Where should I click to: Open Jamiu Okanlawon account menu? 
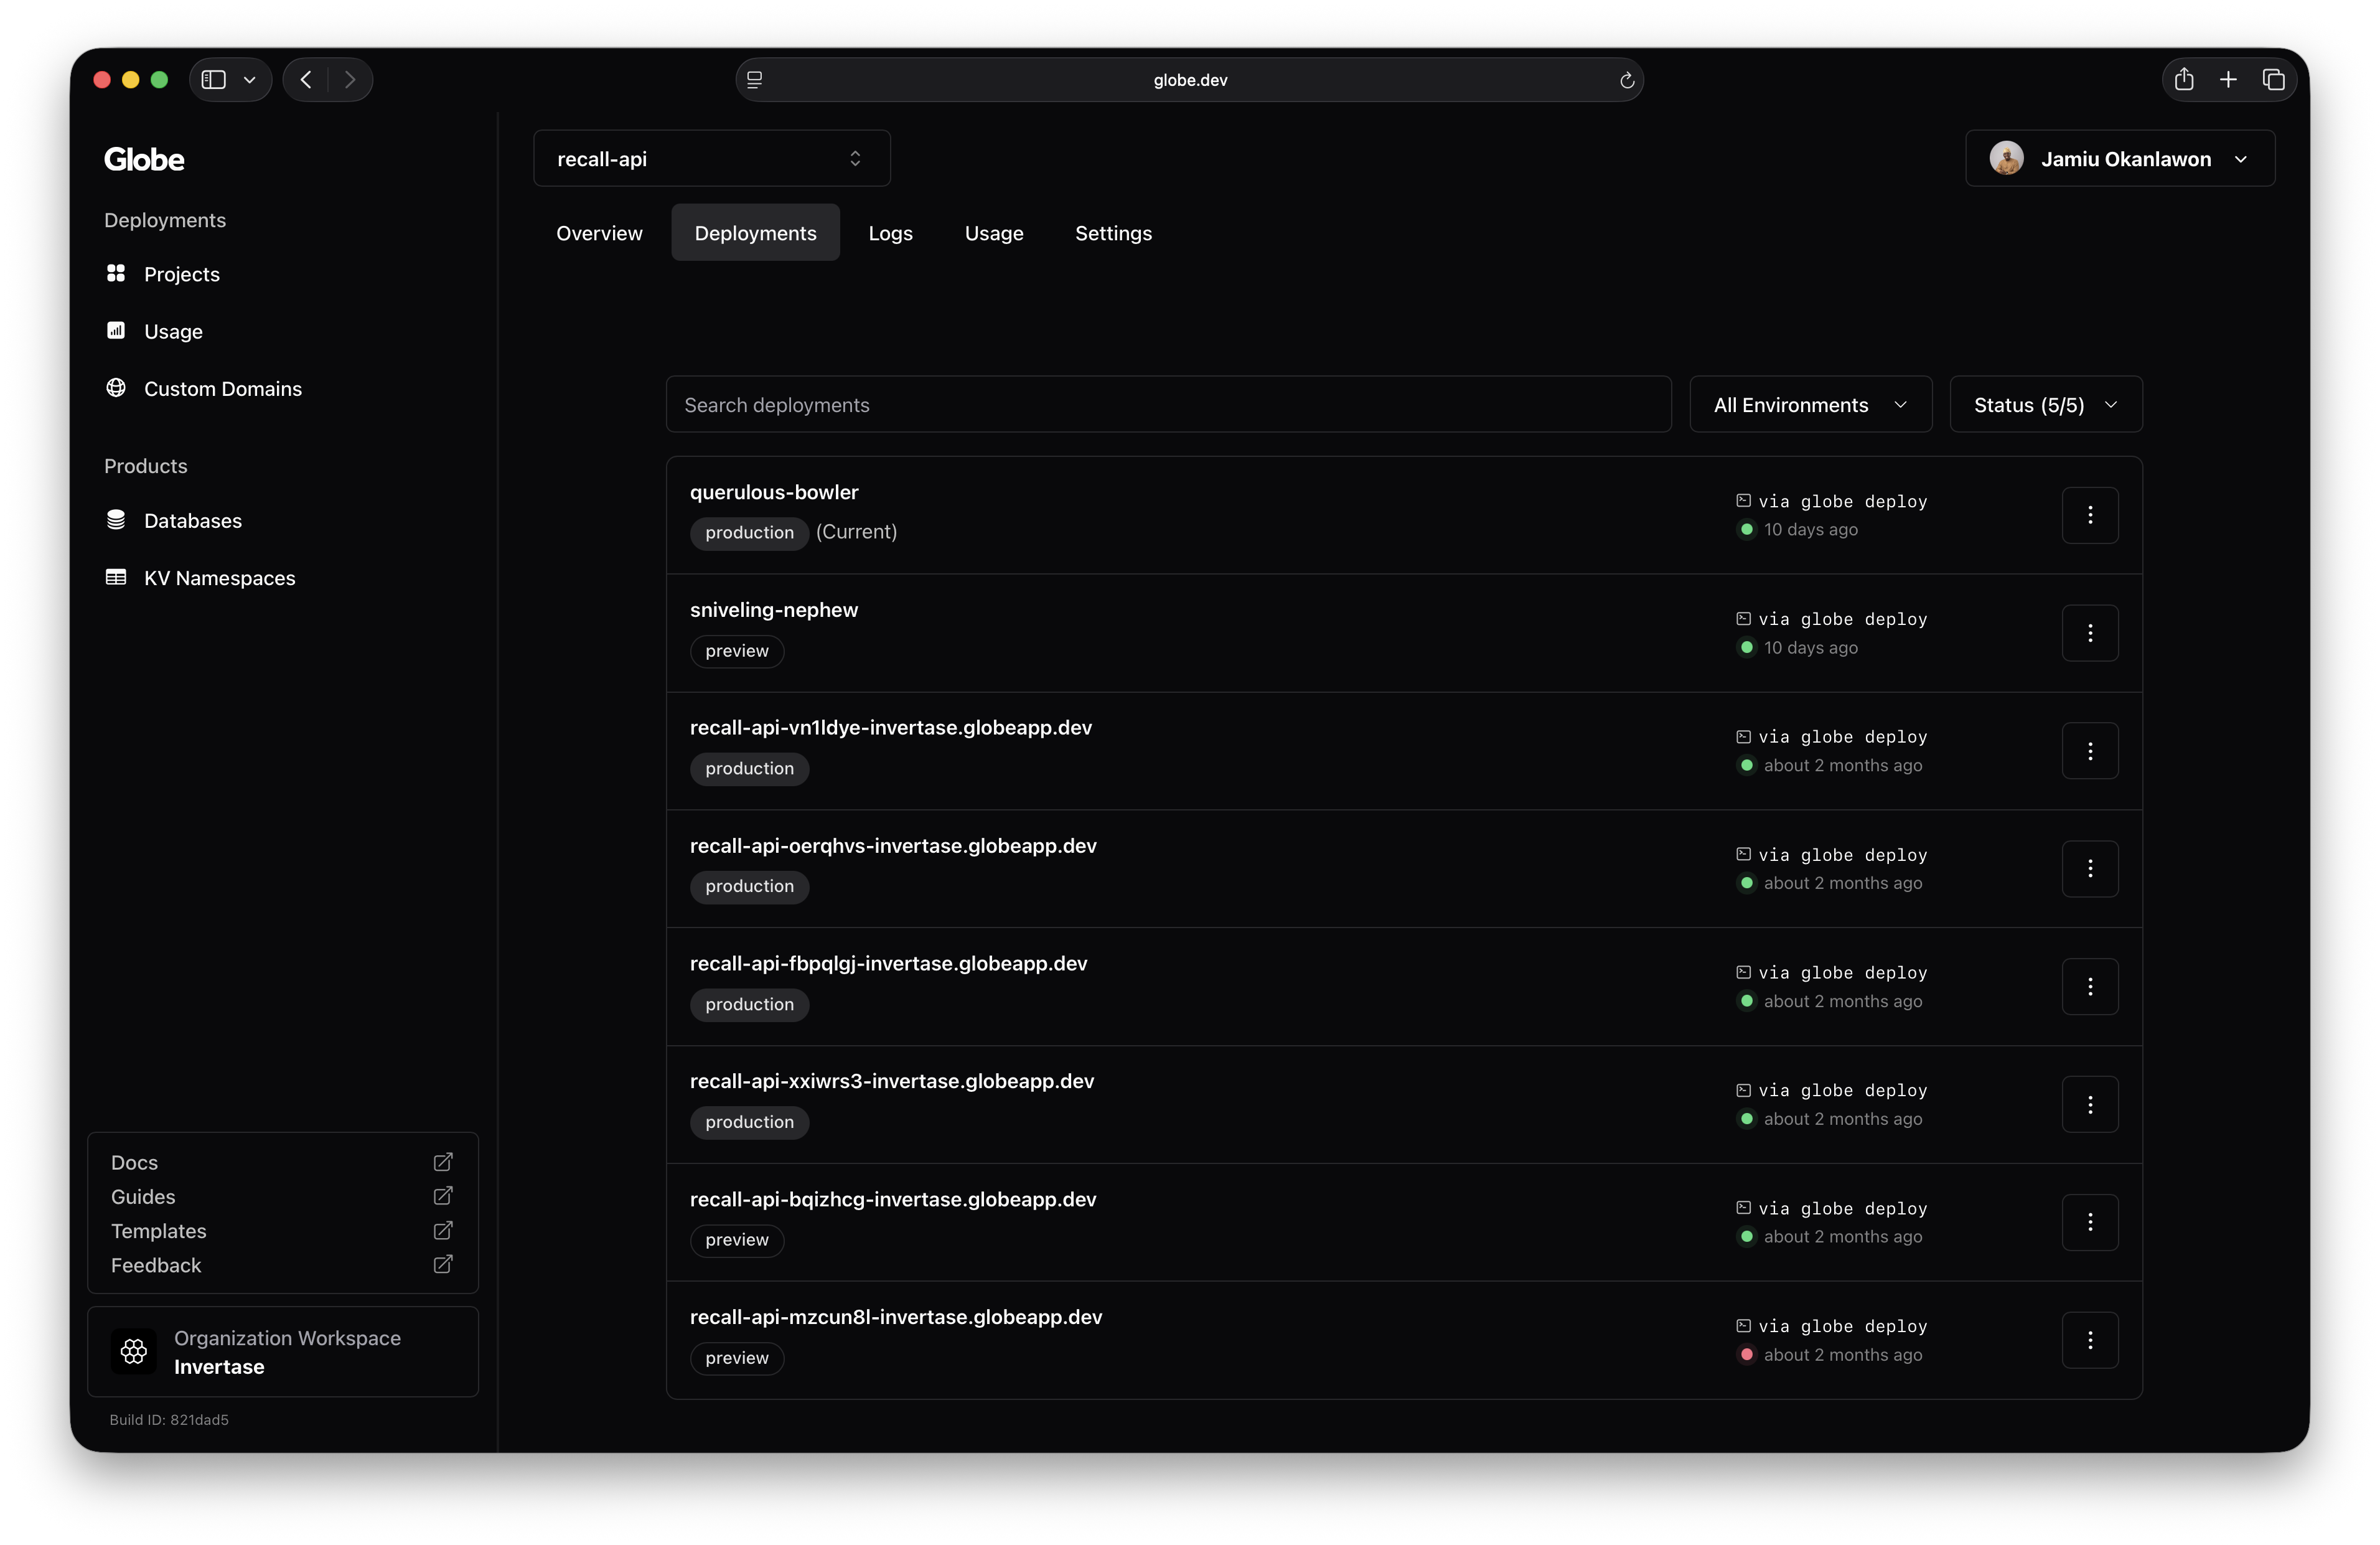pos(2119,159)
